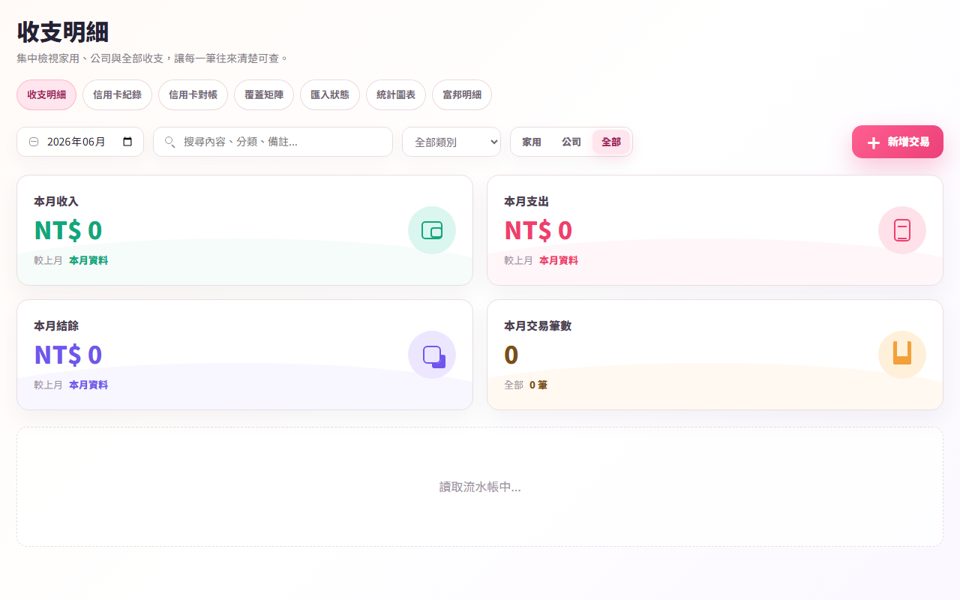Click purple 本月資料 label in balance card
Viewport: 960px width, 600px height.
pyautogui.click(x=88, y=385)
